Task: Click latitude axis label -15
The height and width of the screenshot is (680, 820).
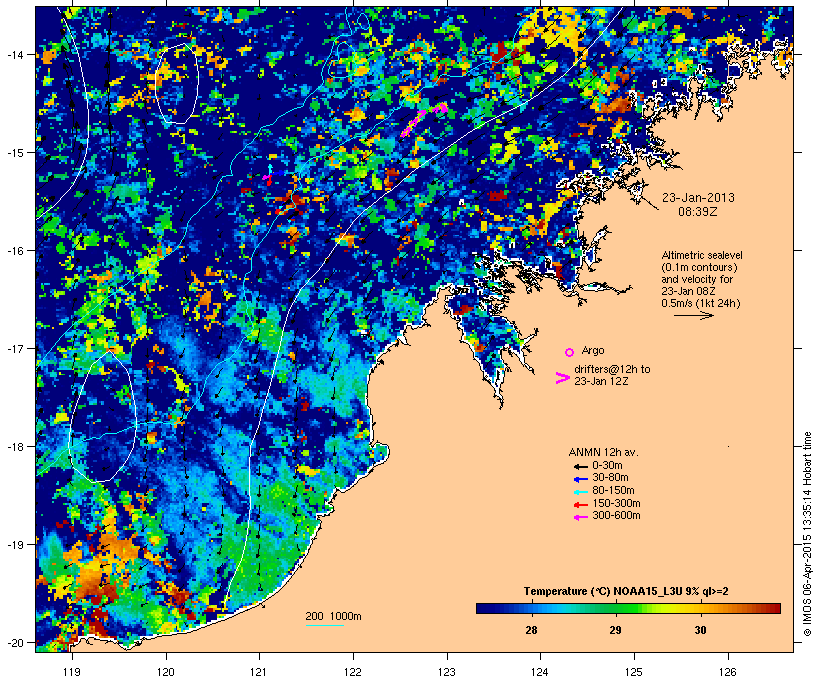Action: [x=15, y=153]
